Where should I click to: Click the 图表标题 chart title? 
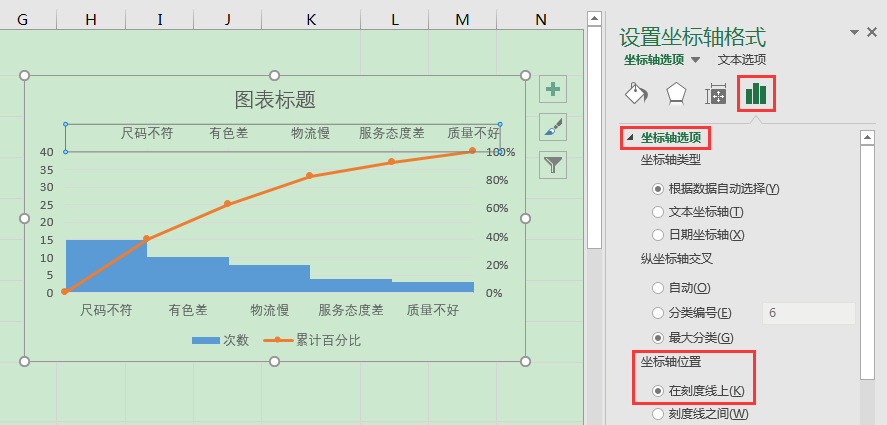pyautogui.click(x=275, y=100)
